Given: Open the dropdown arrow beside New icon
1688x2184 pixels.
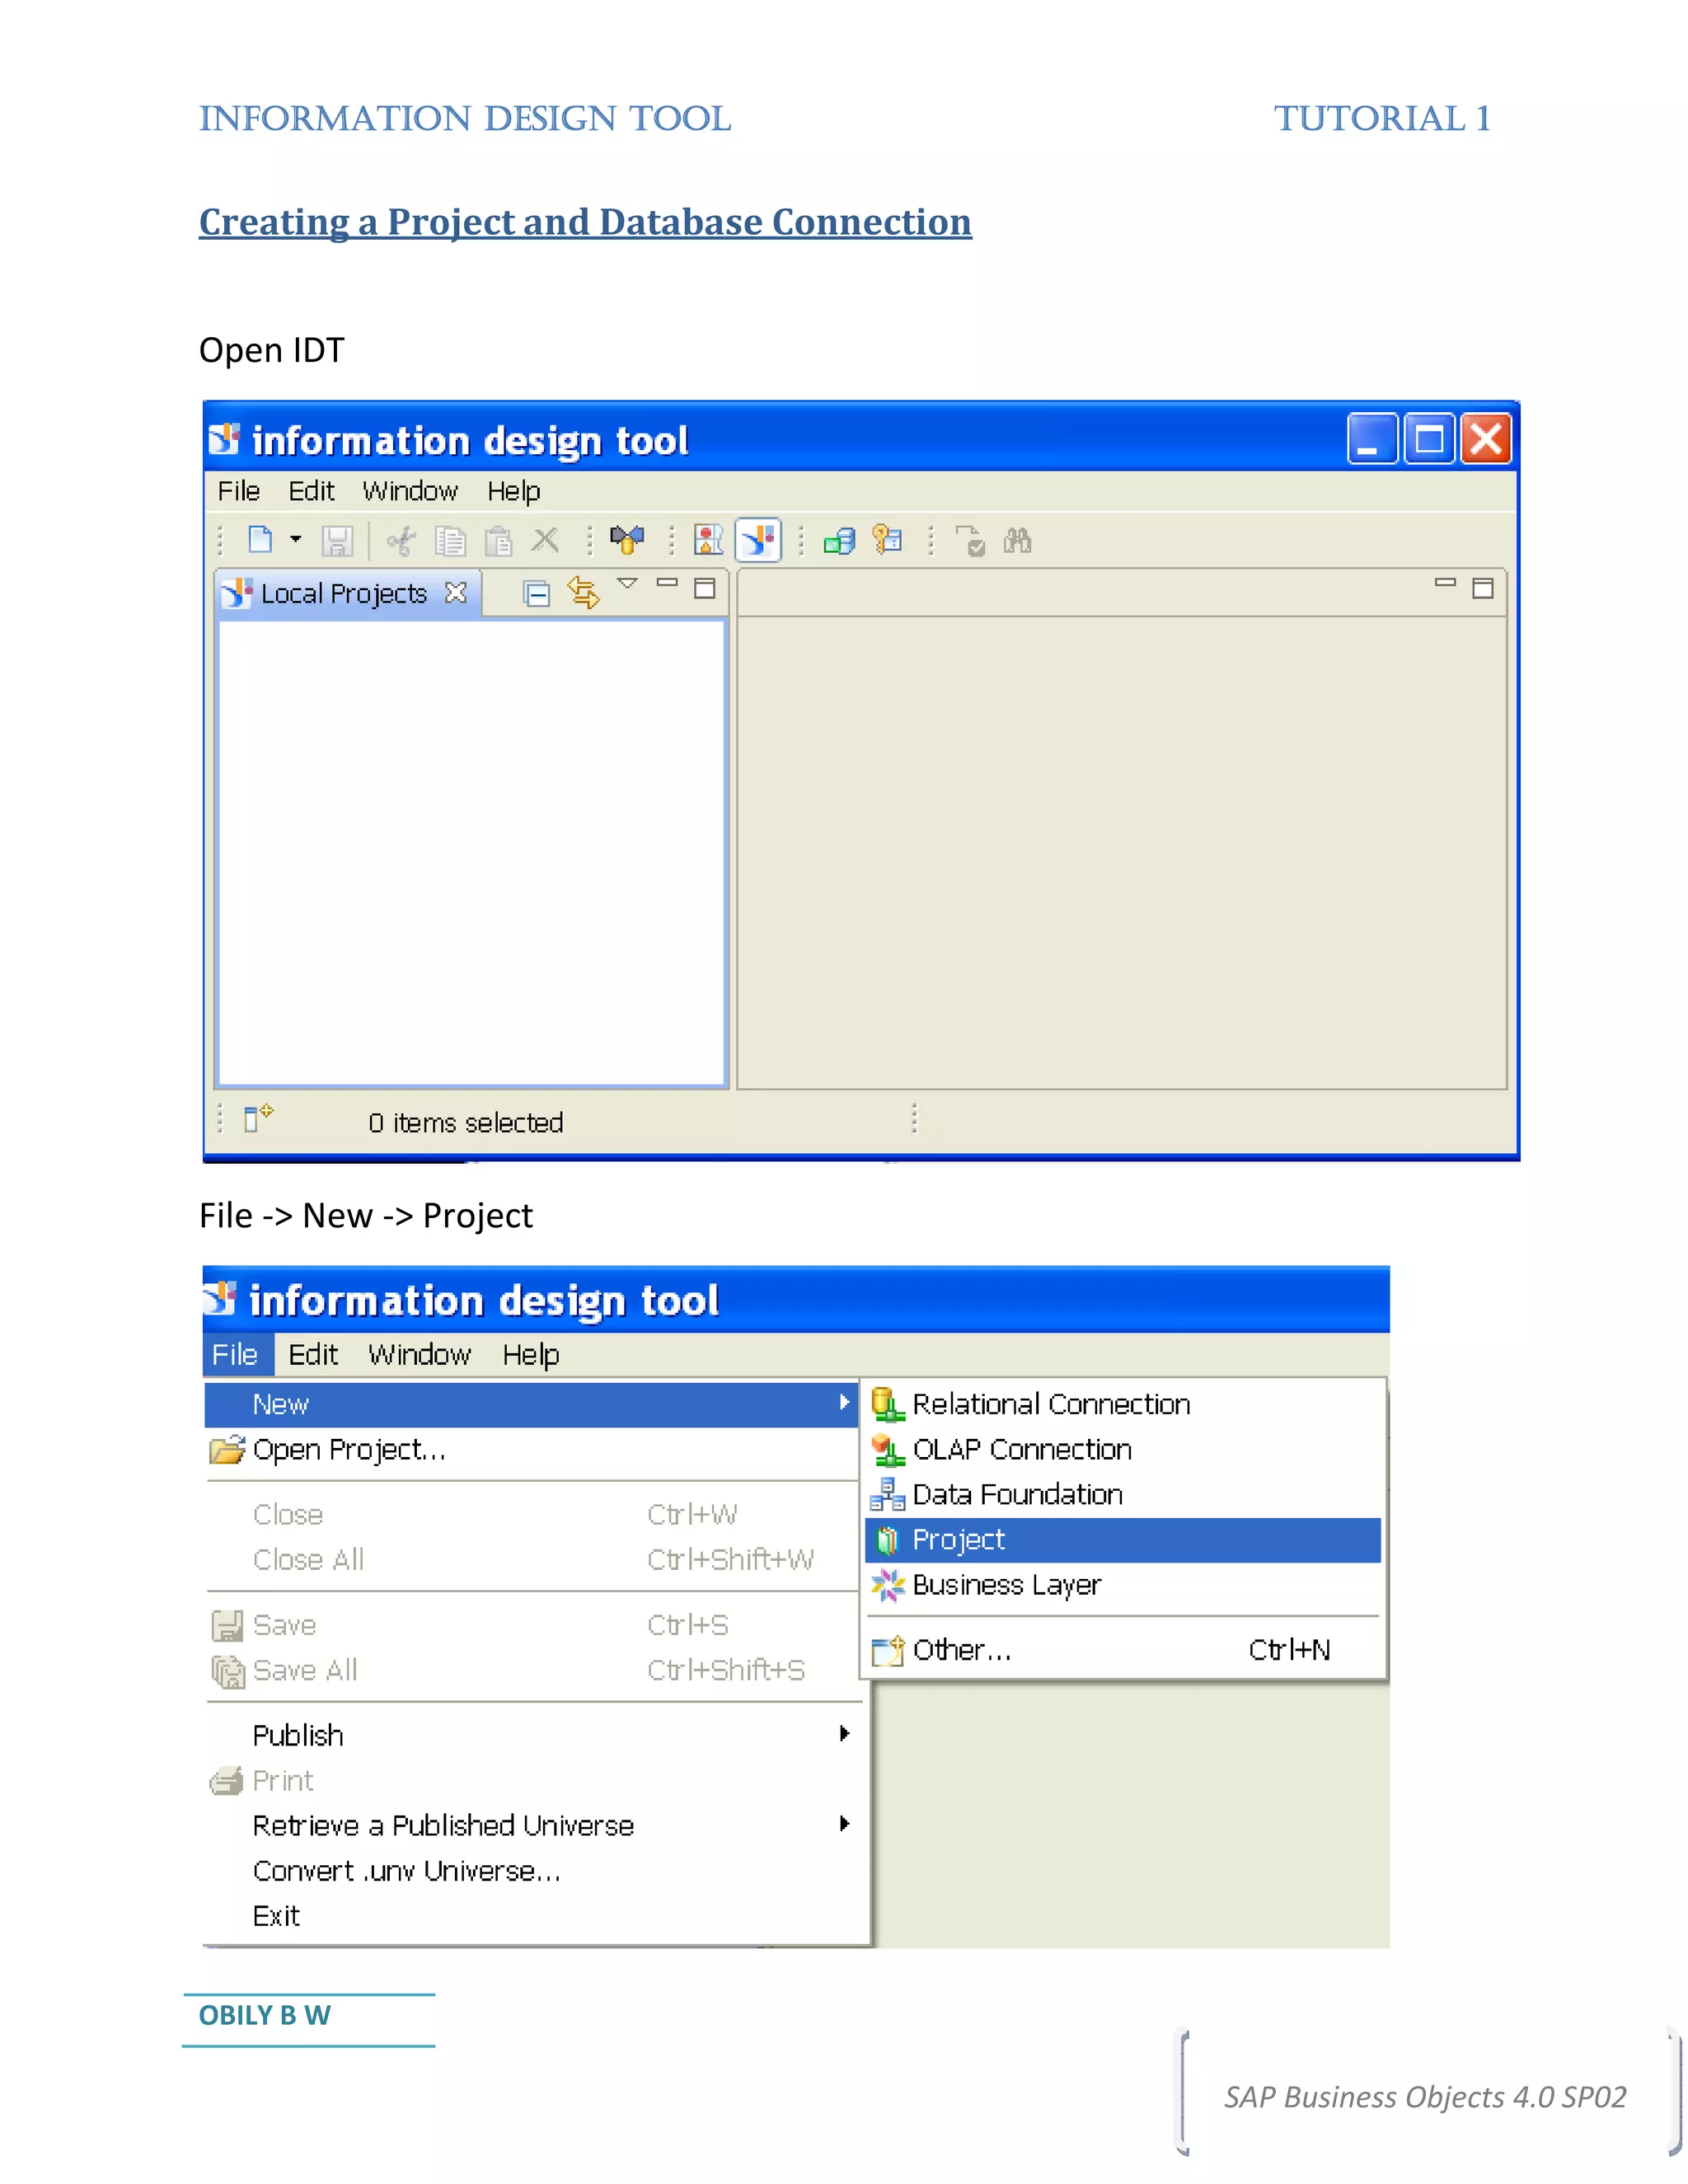Looking at the screenshot, I should tap(295, 539).
